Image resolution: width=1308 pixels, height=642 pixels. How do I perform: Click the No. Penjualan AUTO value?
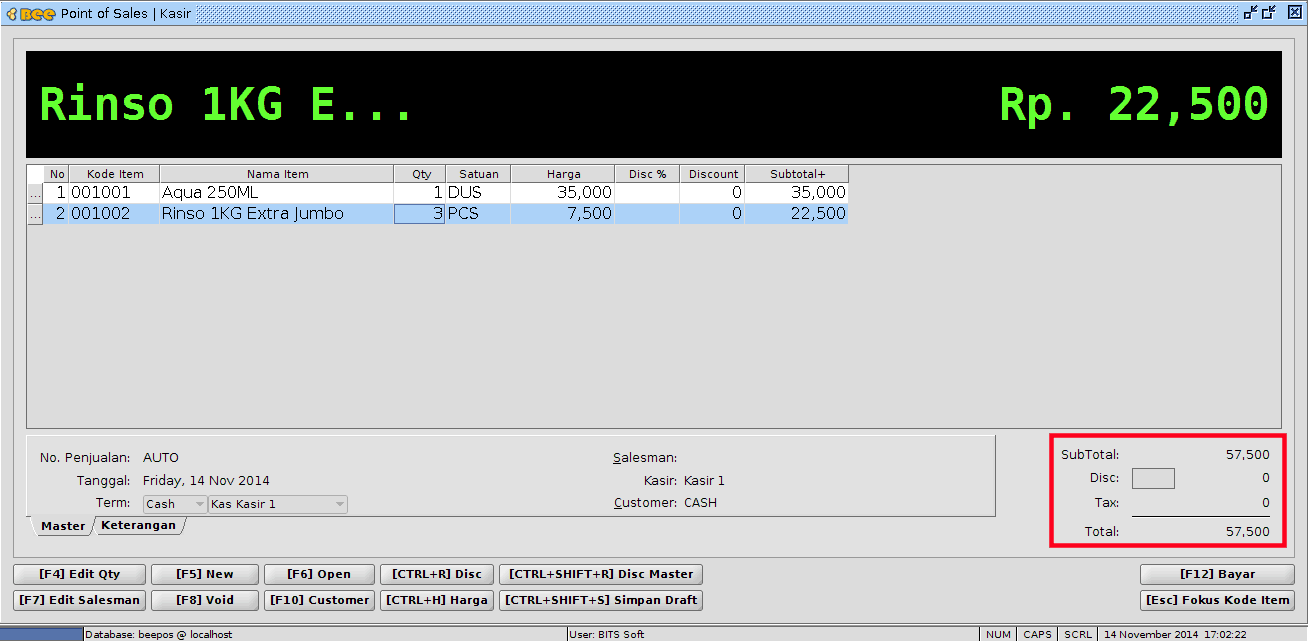161,458
